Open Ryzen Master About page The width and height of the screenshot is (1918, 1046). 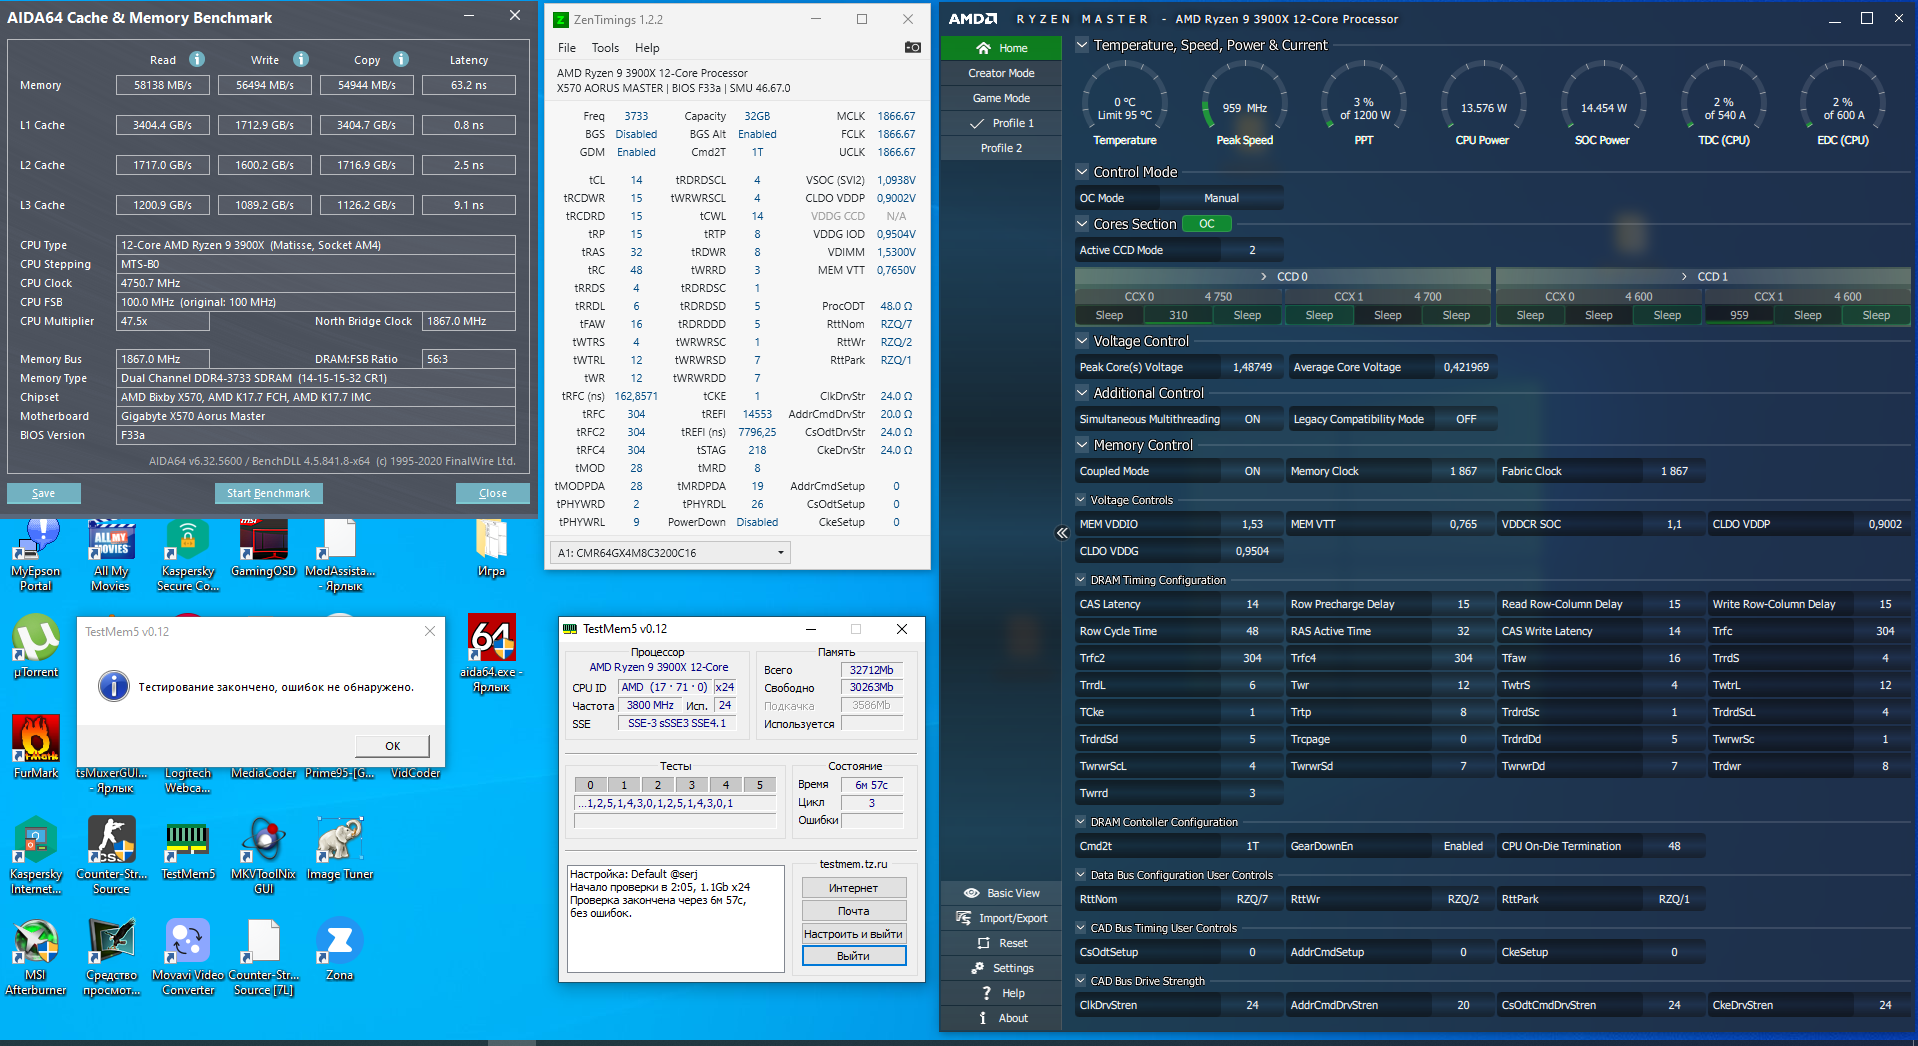pos(1002,1018)
